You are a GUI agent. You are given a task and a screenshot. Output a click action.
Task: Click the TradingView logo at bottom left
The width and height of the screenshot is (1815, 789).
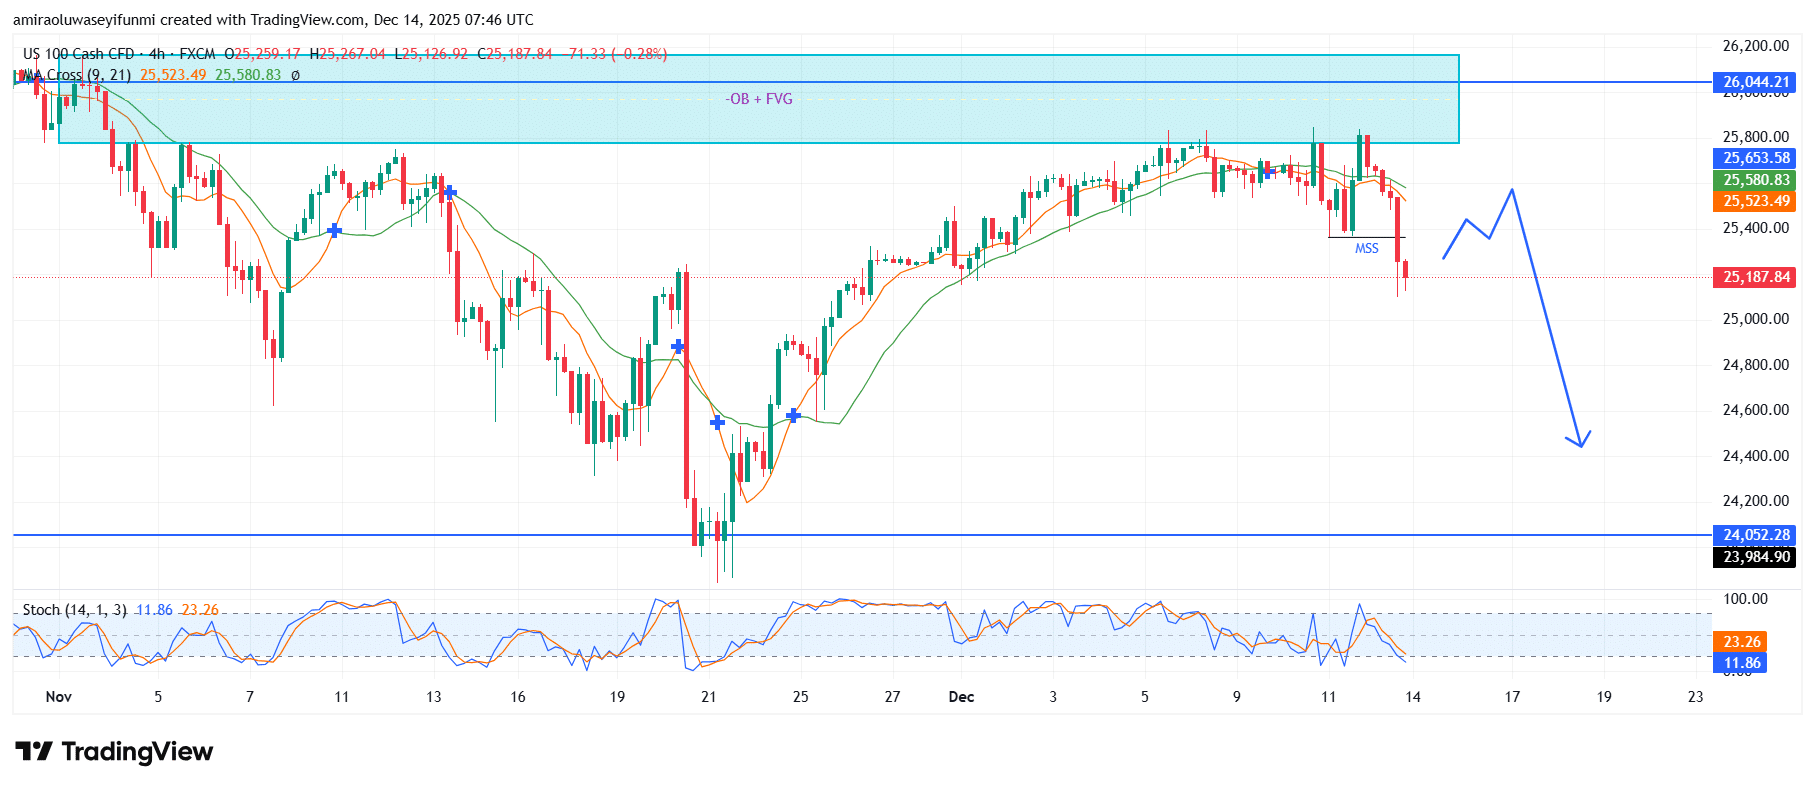114,752
